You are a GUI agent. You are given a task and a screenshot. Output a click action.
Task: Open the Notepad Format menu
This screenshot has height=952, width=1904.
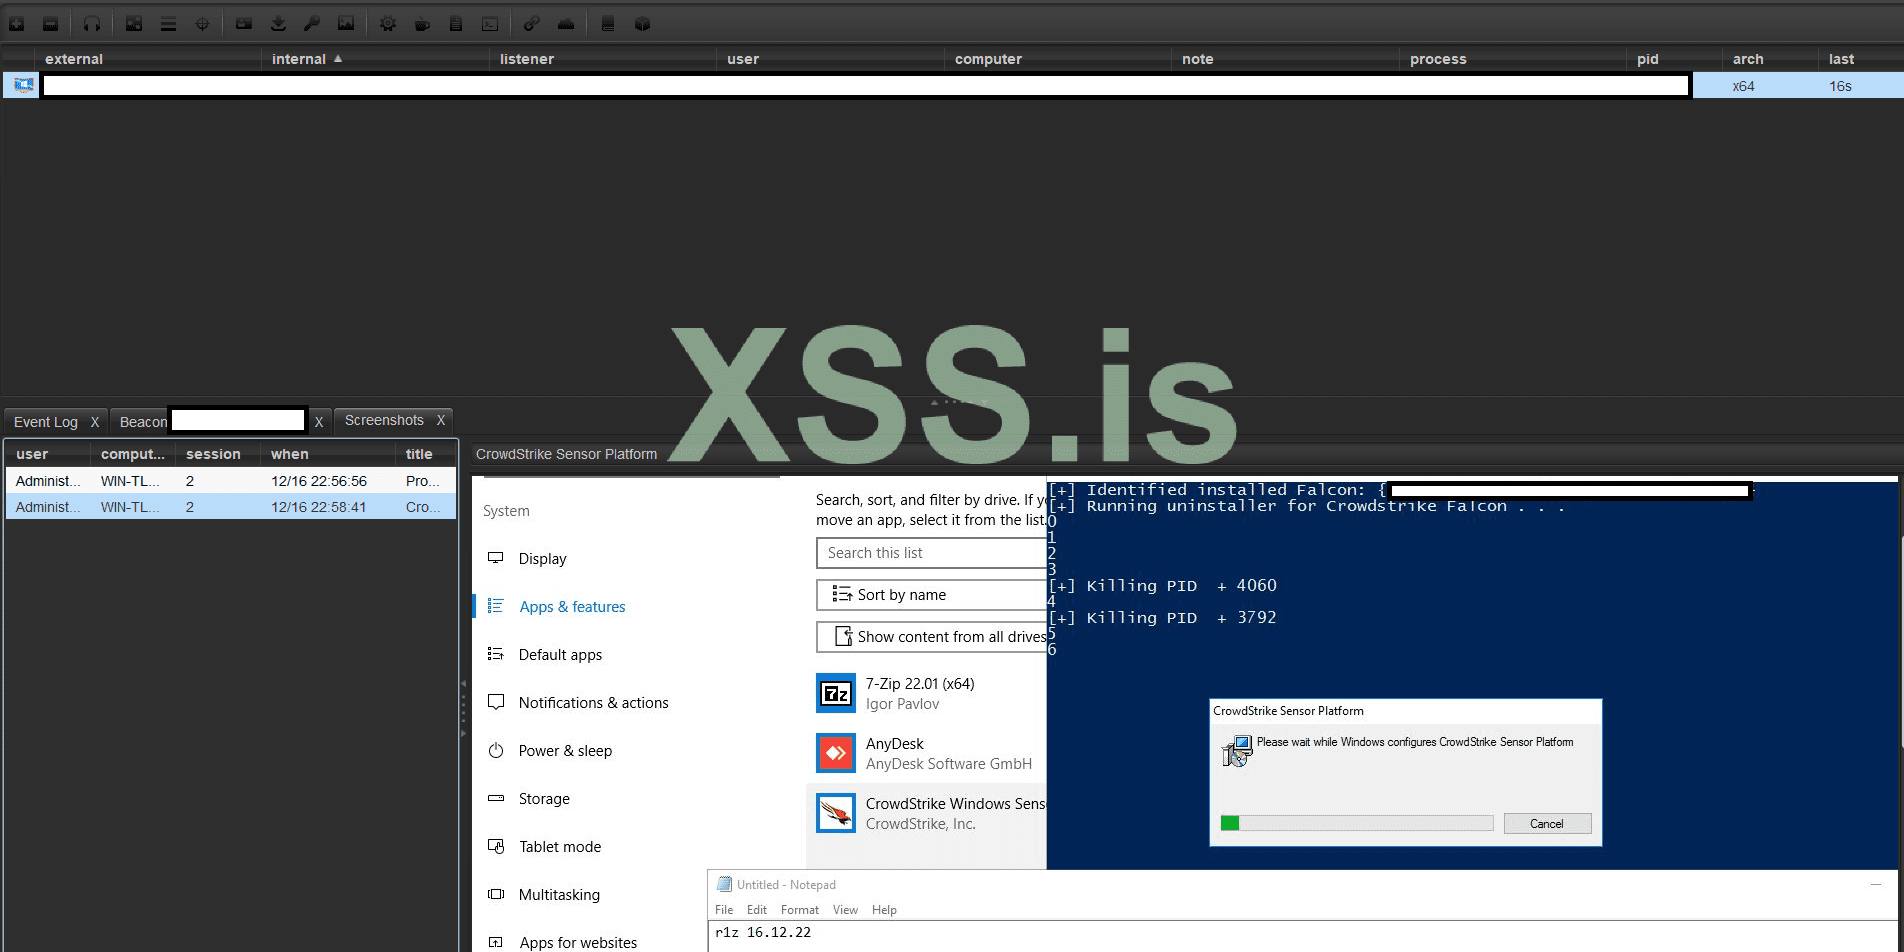pos(800,910)
